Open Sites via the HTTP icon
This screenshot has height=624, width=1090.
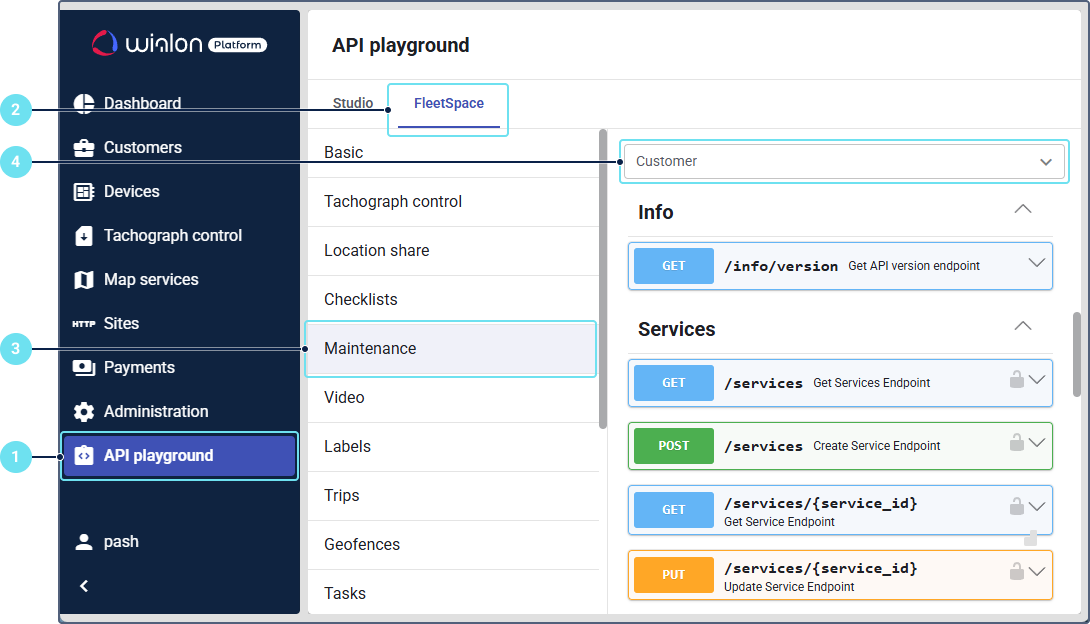pyautogui.click(x=84, y=324)
